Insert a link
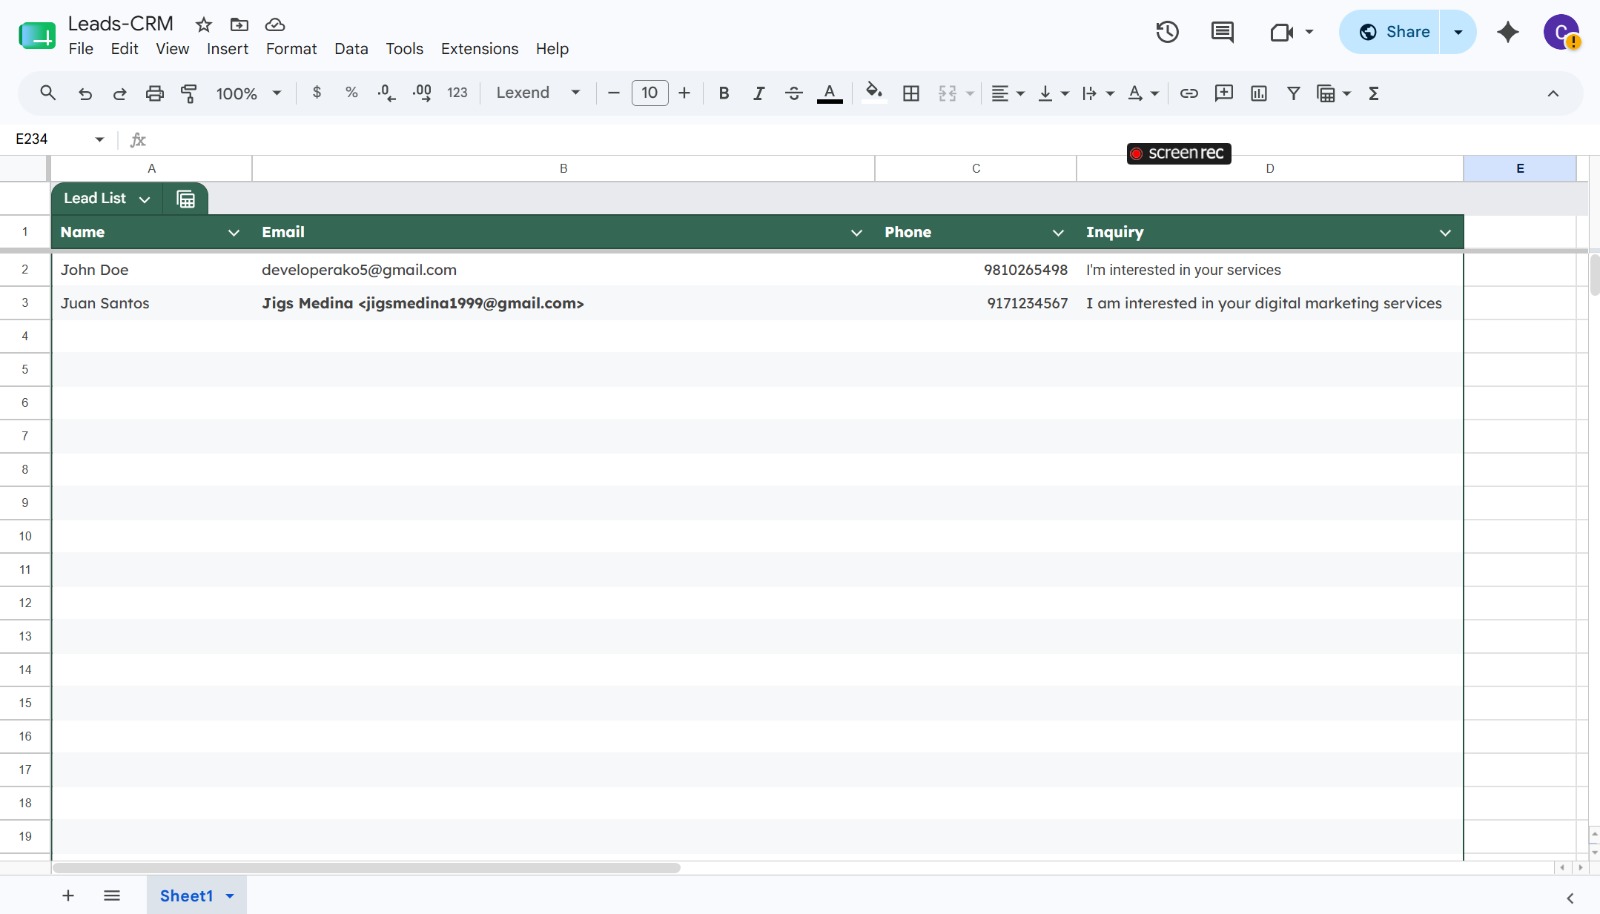The height and width of the screenshot is (914, 1600). [x=1189, y=93]
